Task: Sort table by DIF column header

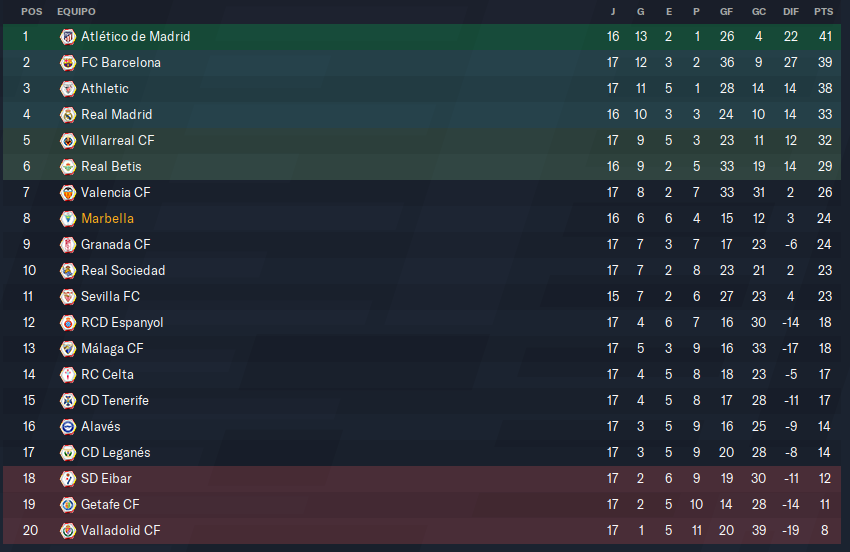Action: pyautogui.click(x=791, y=11)
